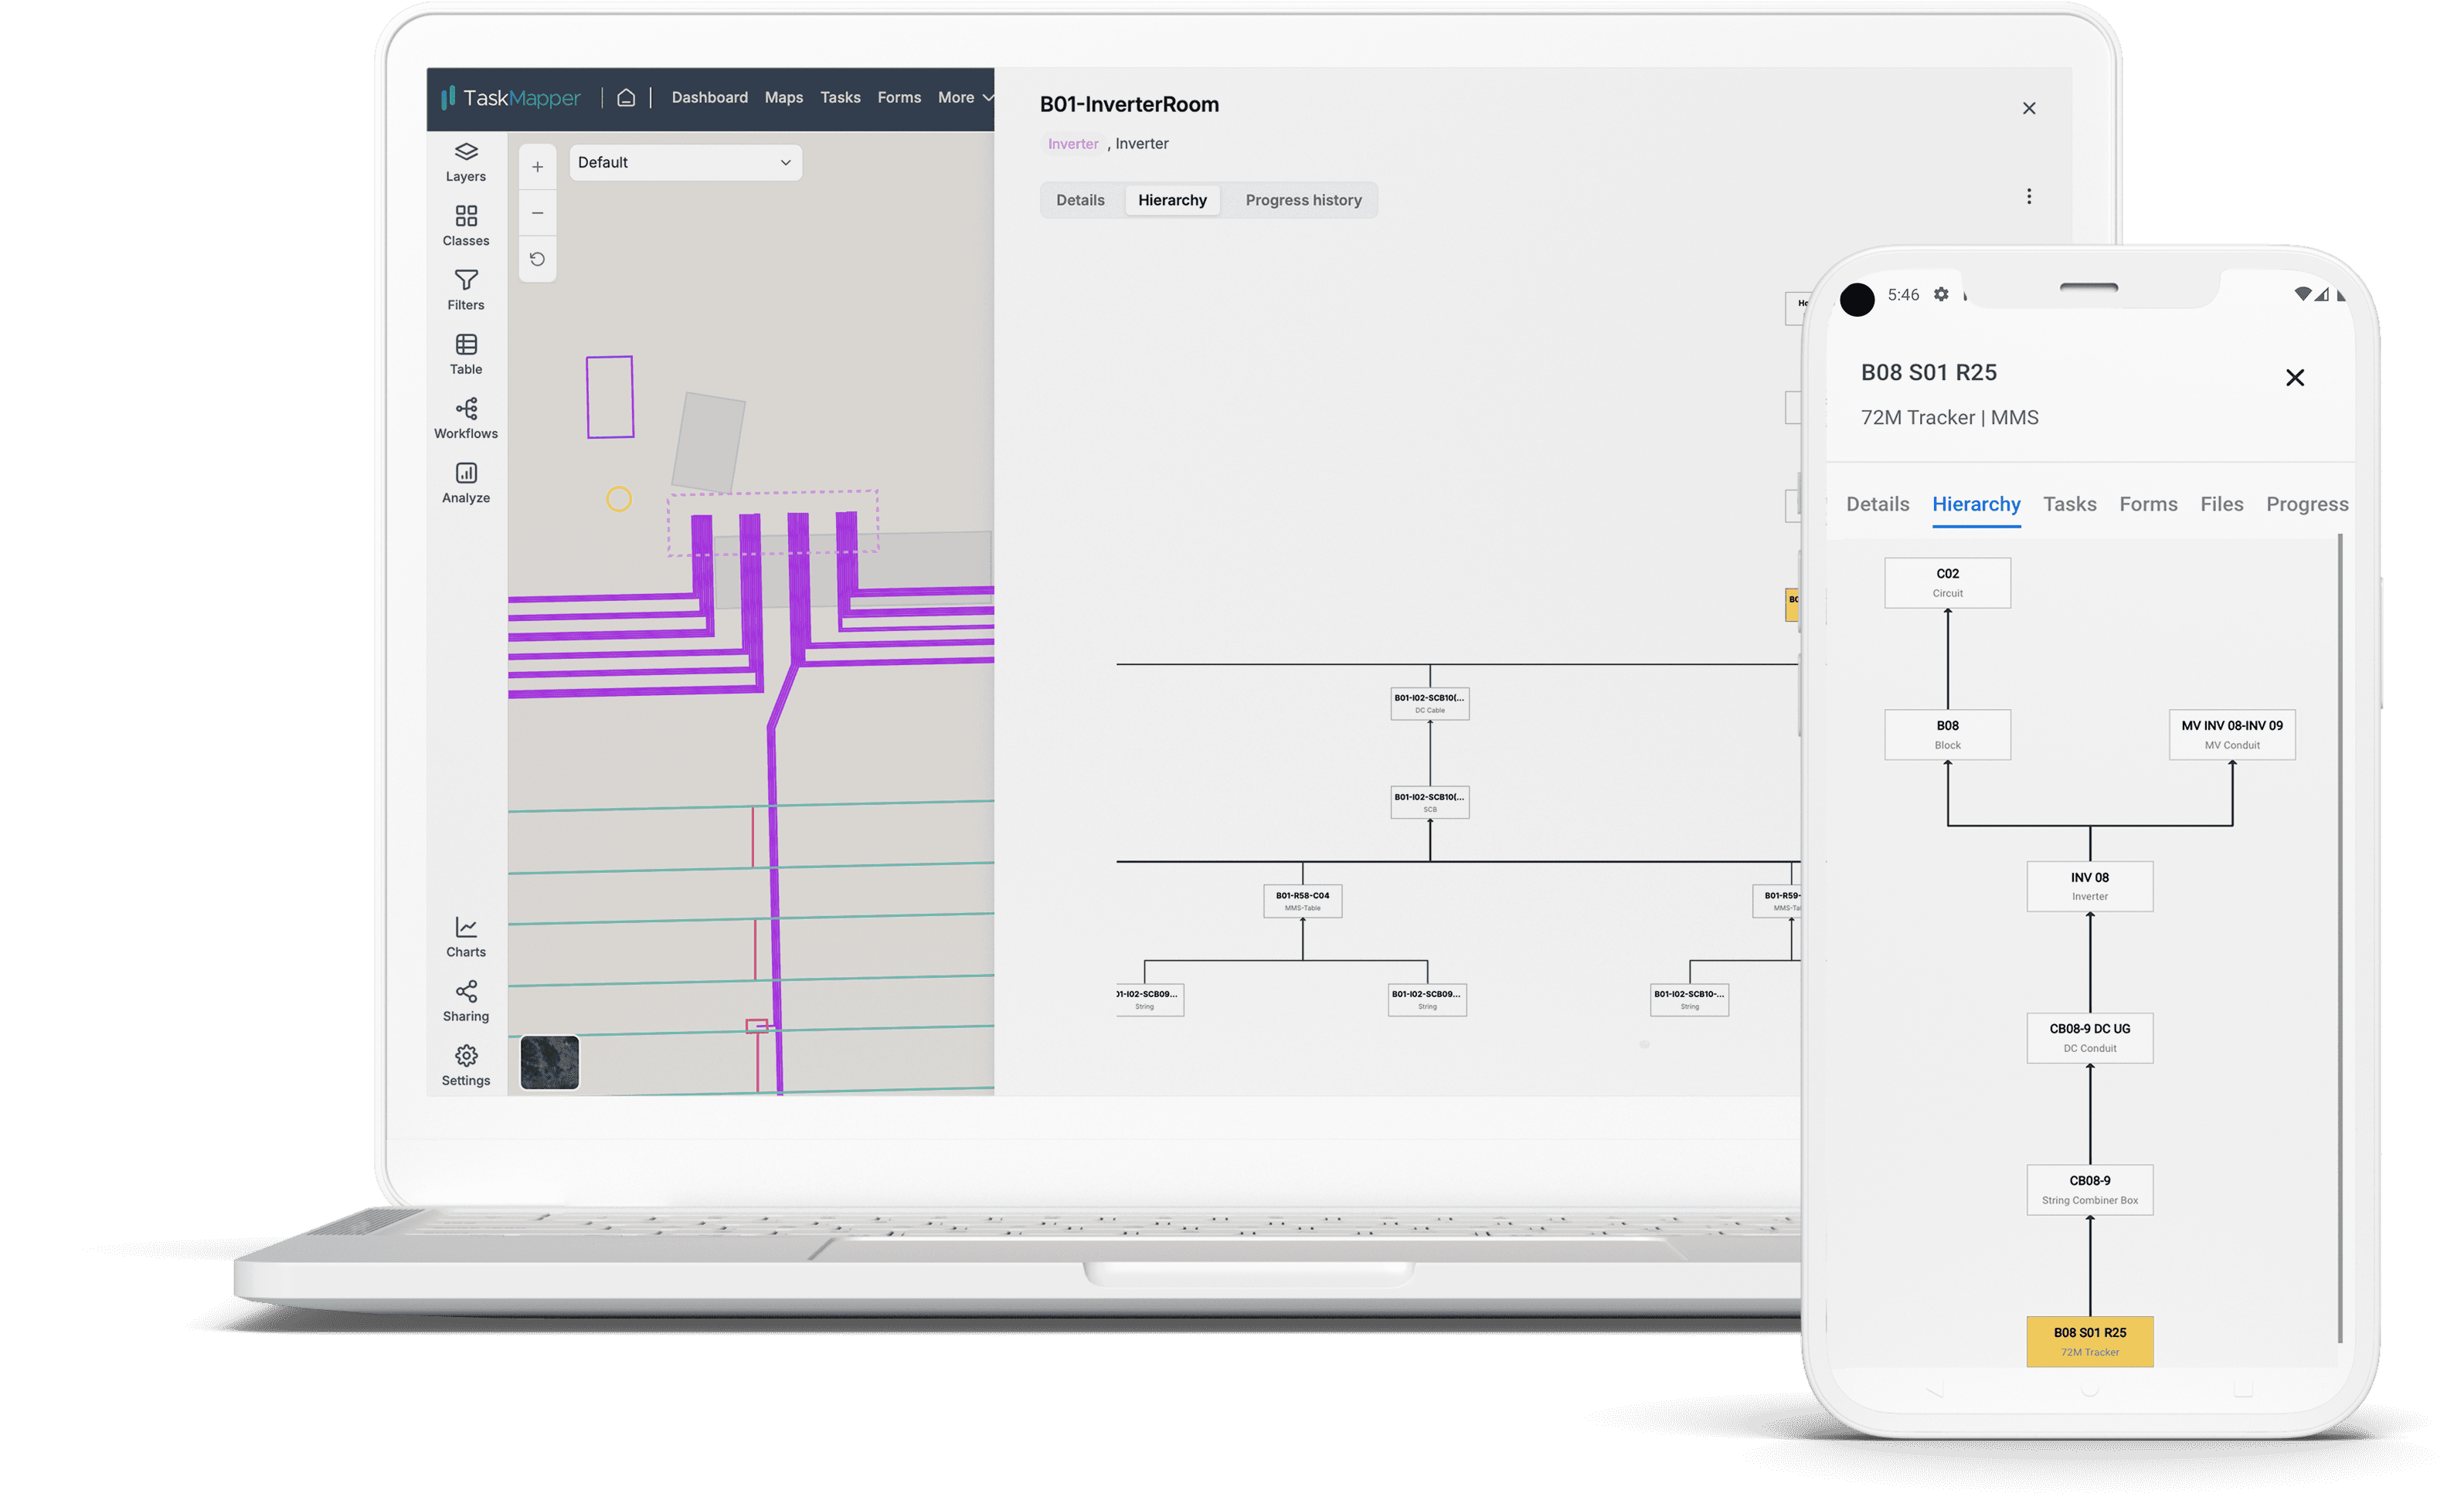
Task: Expand the More menu in the navbar
Action: tap(966, 97)
